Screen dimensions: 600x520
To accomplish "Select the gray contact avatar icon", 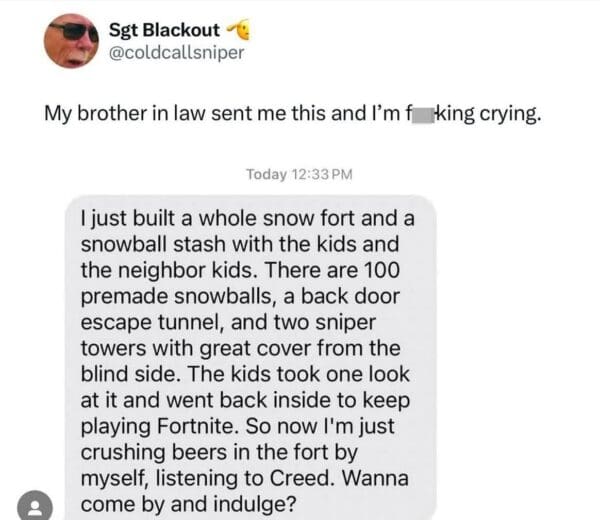I will 35,506.
